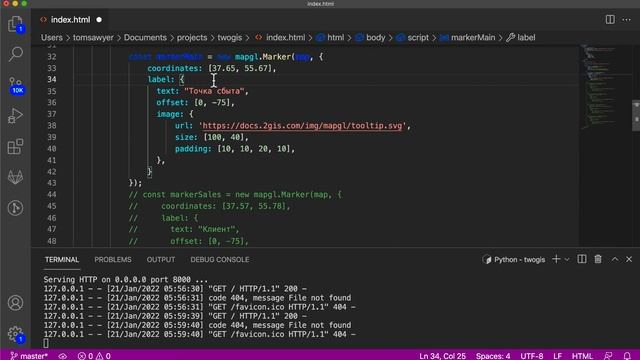Open the errors and warnings status item
The image size is (640, 360).
pos(94,356)
